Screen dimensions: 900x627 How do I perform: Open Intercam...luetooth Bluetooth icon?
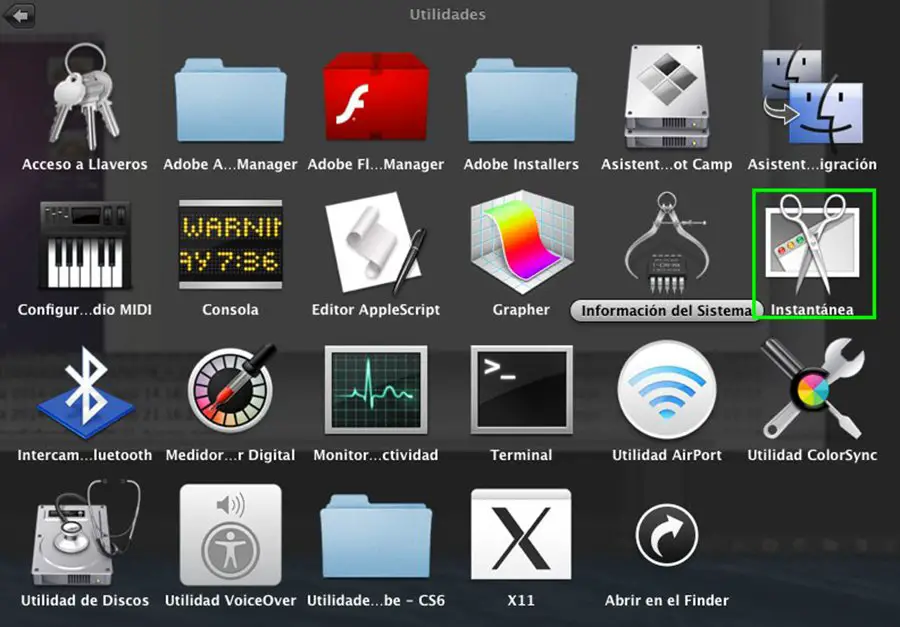click(x=85, y=392)
